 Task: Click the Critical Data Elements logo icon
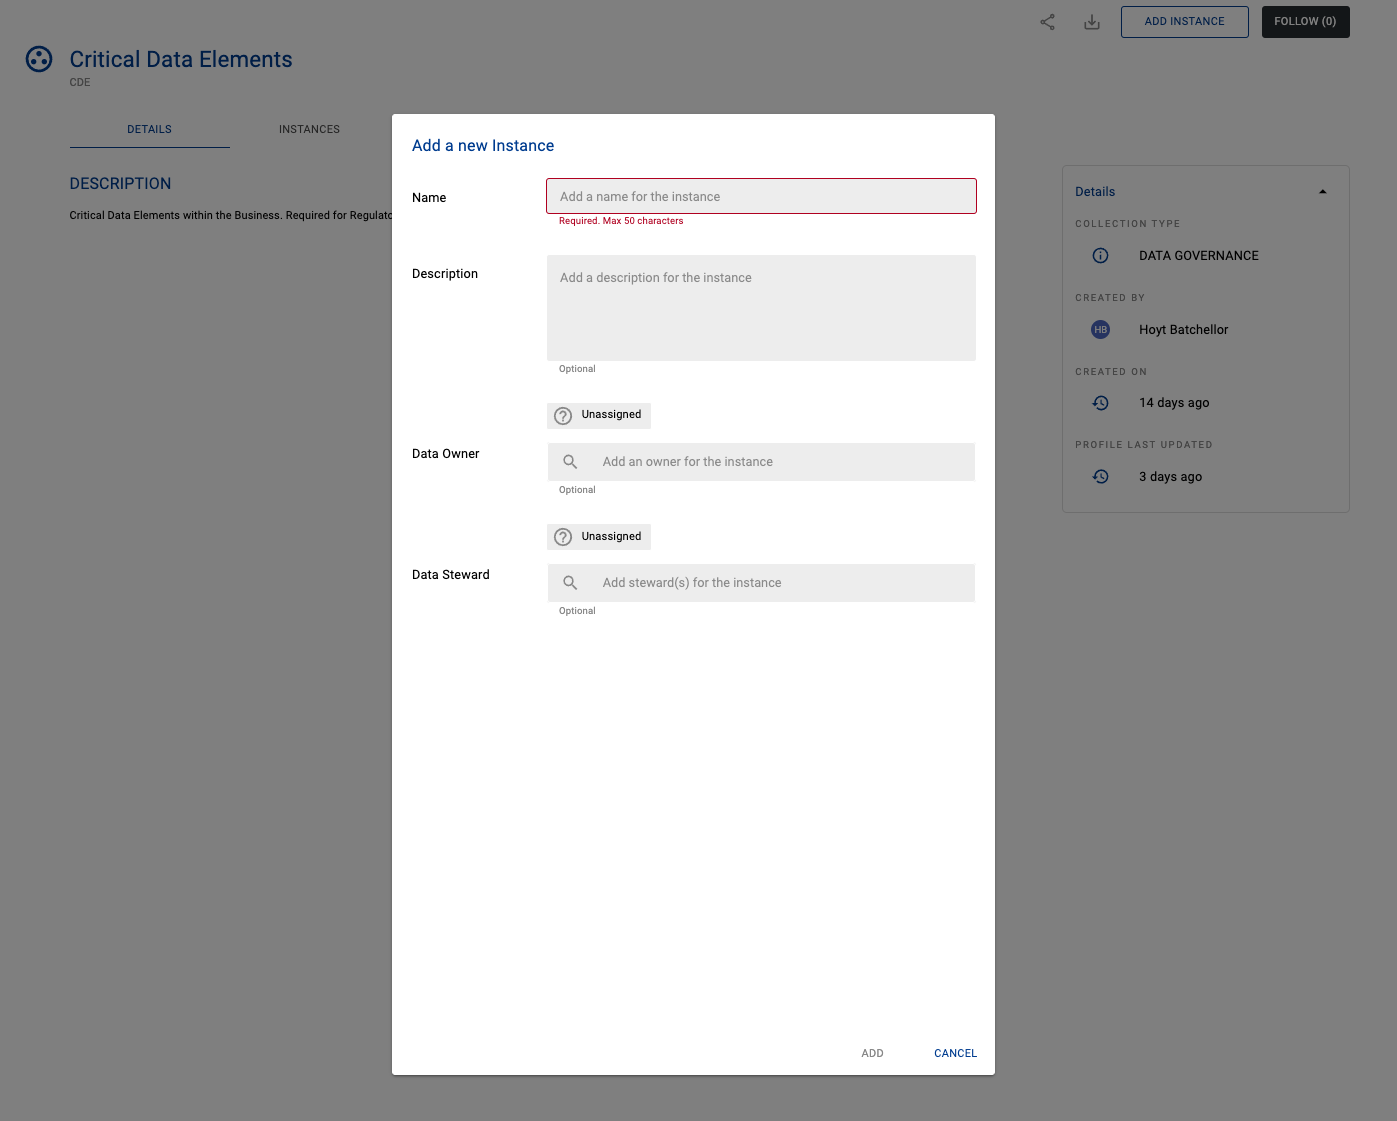(38, 59)
